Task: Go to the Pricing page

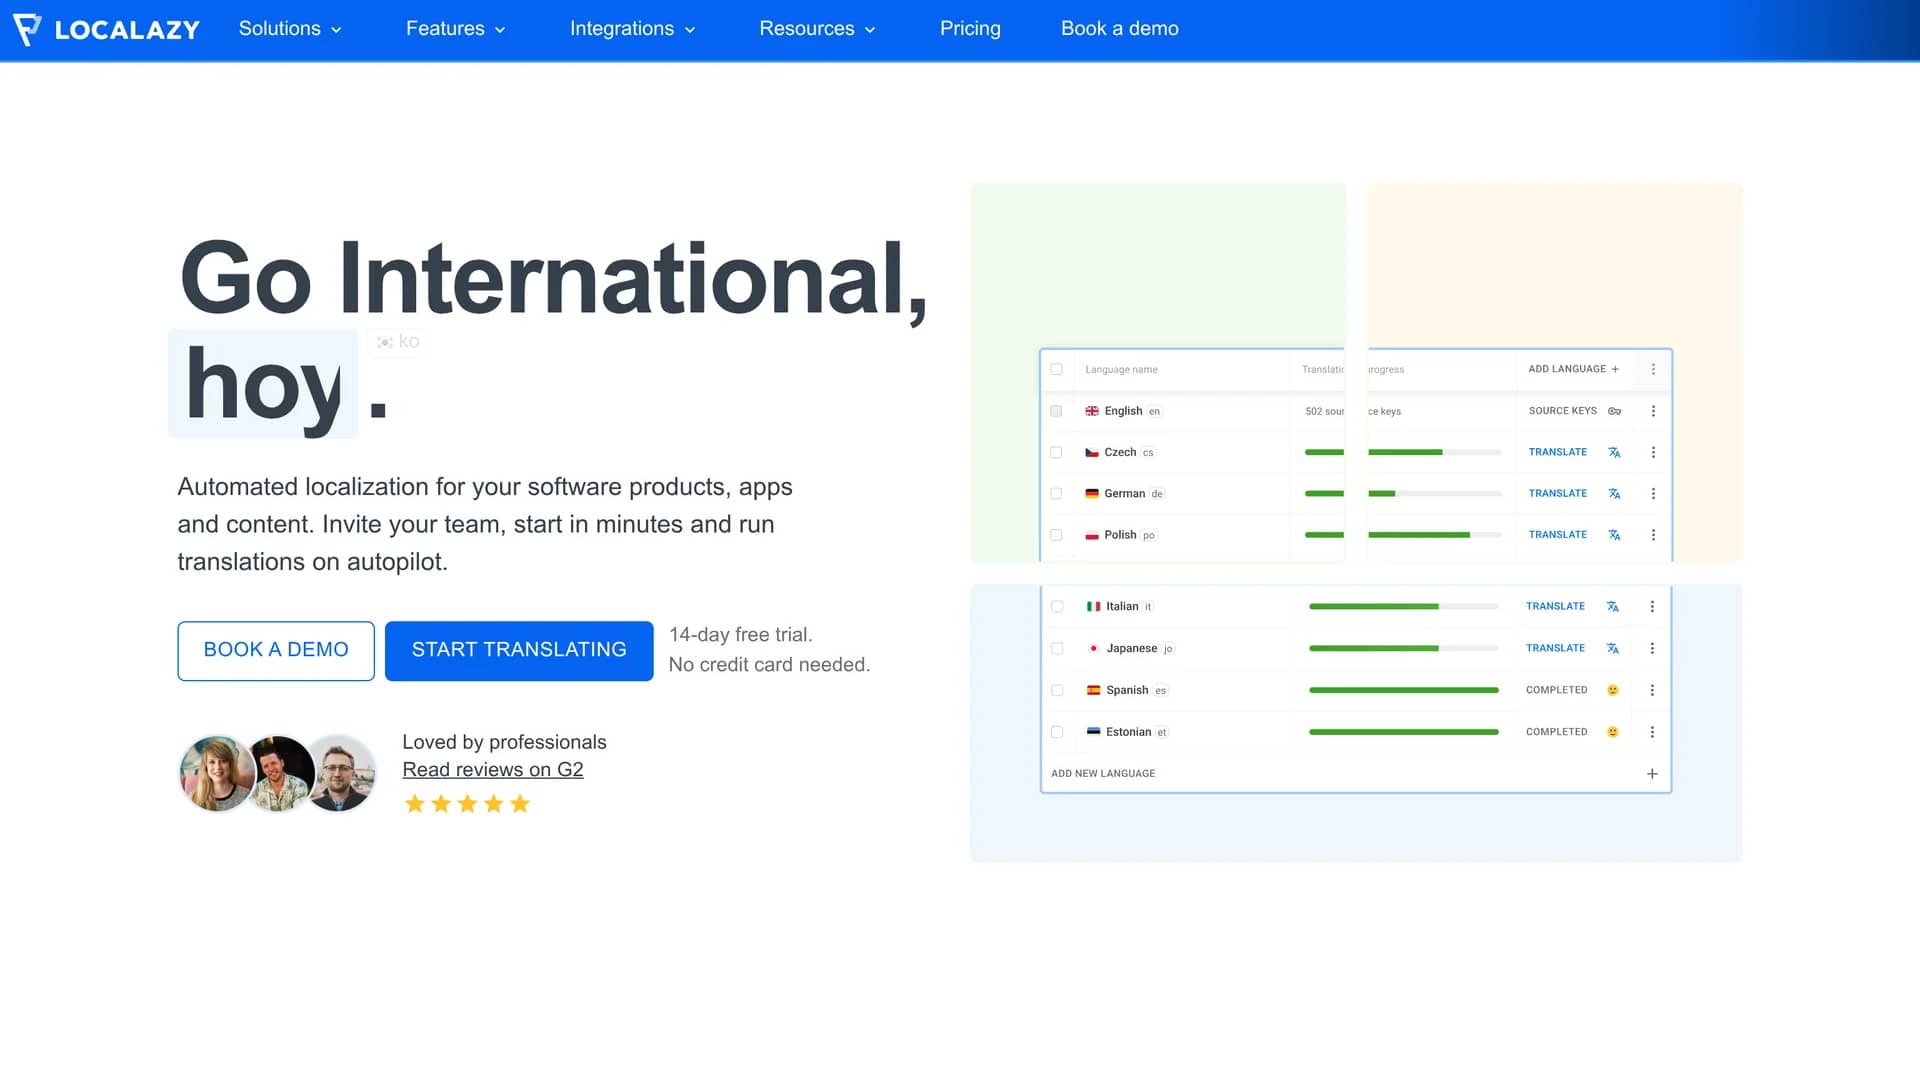Action: point(970,29)
